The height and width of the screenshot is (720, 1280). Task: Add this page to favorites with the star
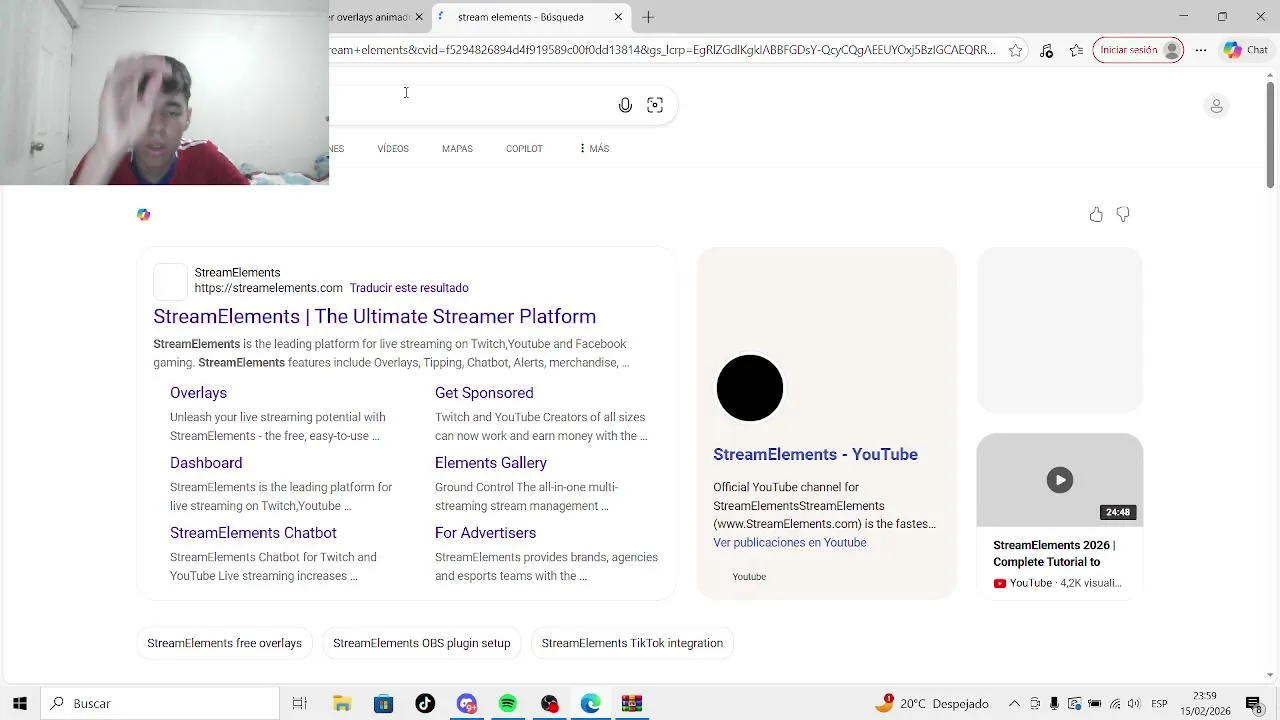tap(1015, 50)
